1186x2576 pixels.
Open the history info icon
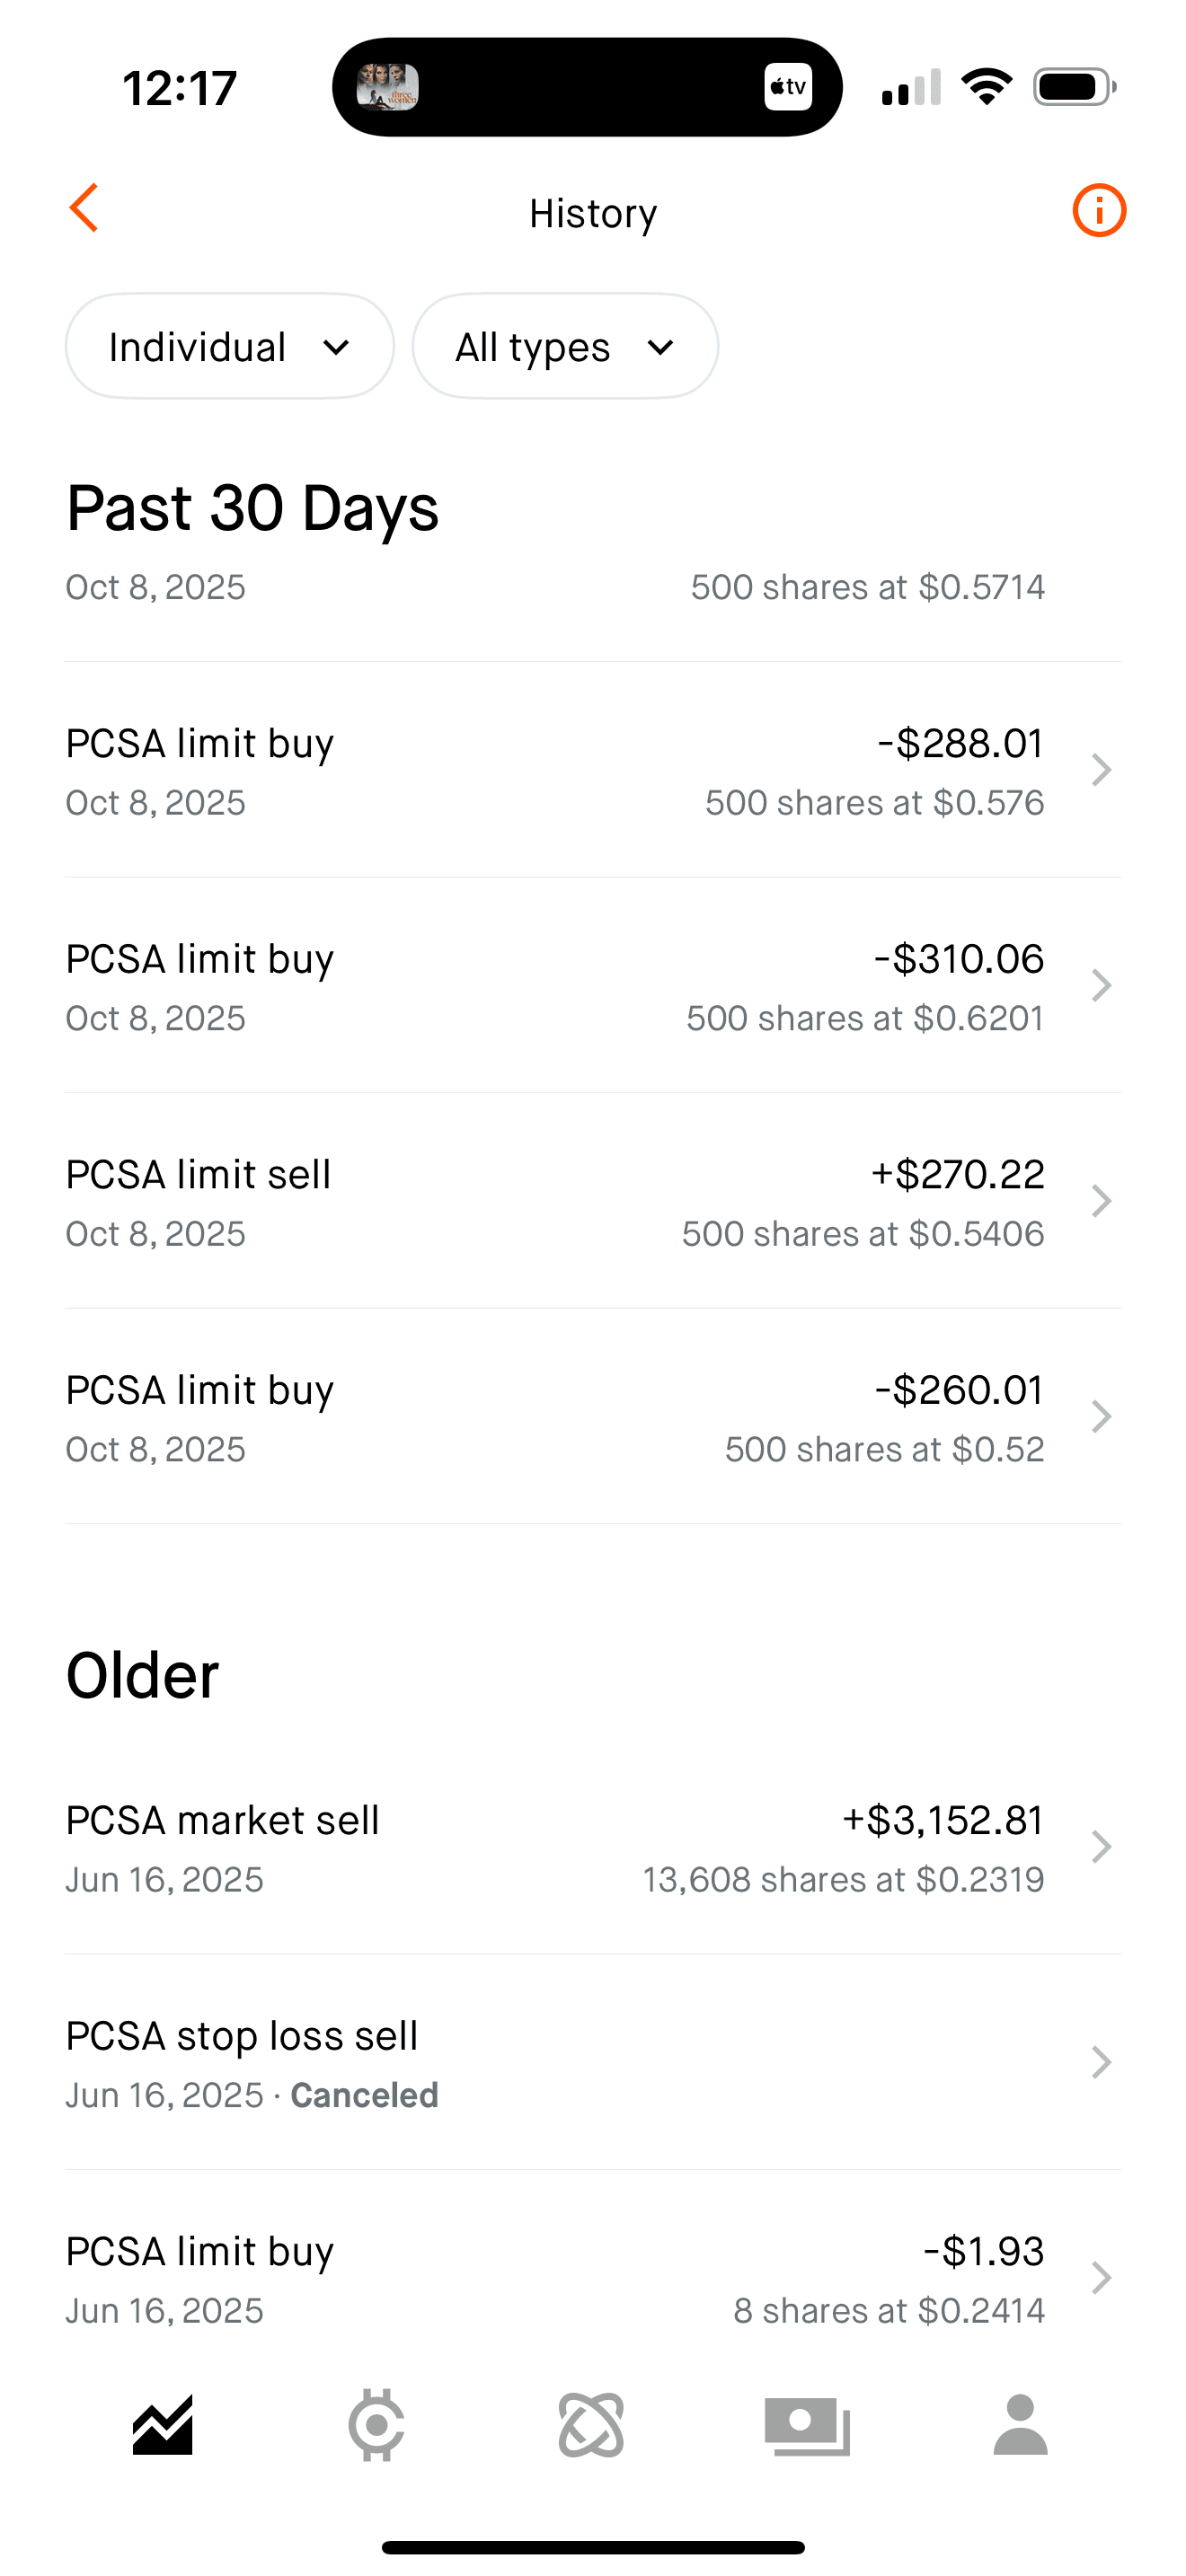click(1098, 211)
